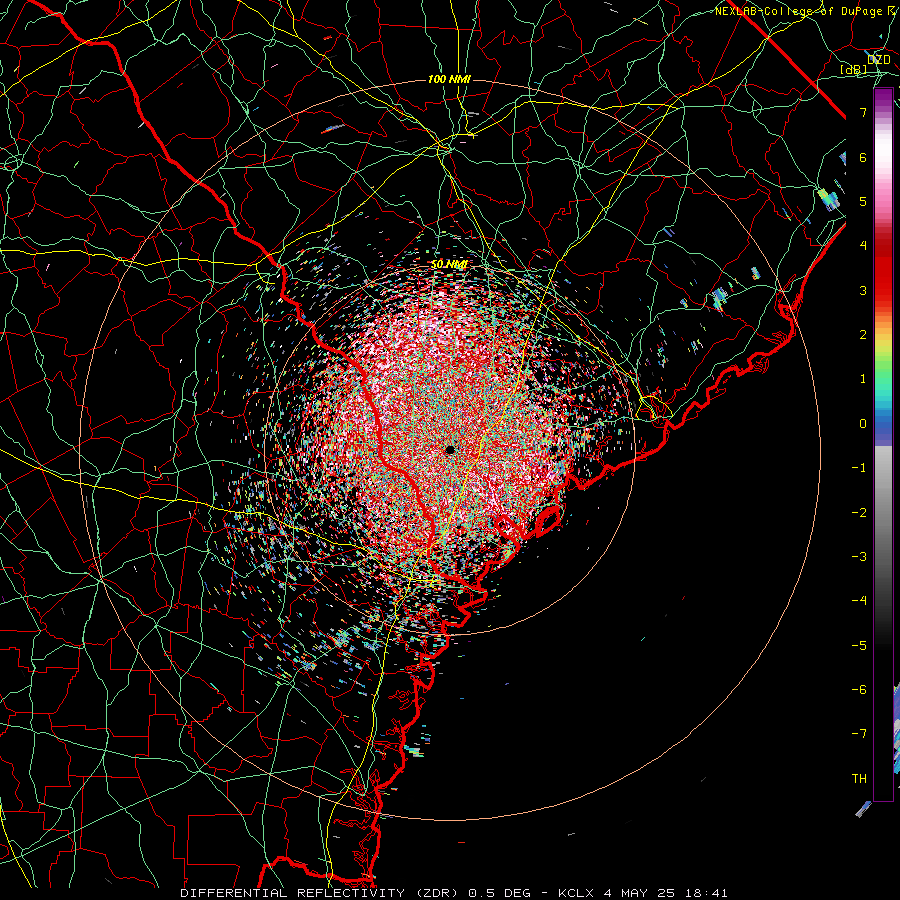This screenshot has height=900, width=900.
Task: Click the black radar site dot at center
Action: 451,449
